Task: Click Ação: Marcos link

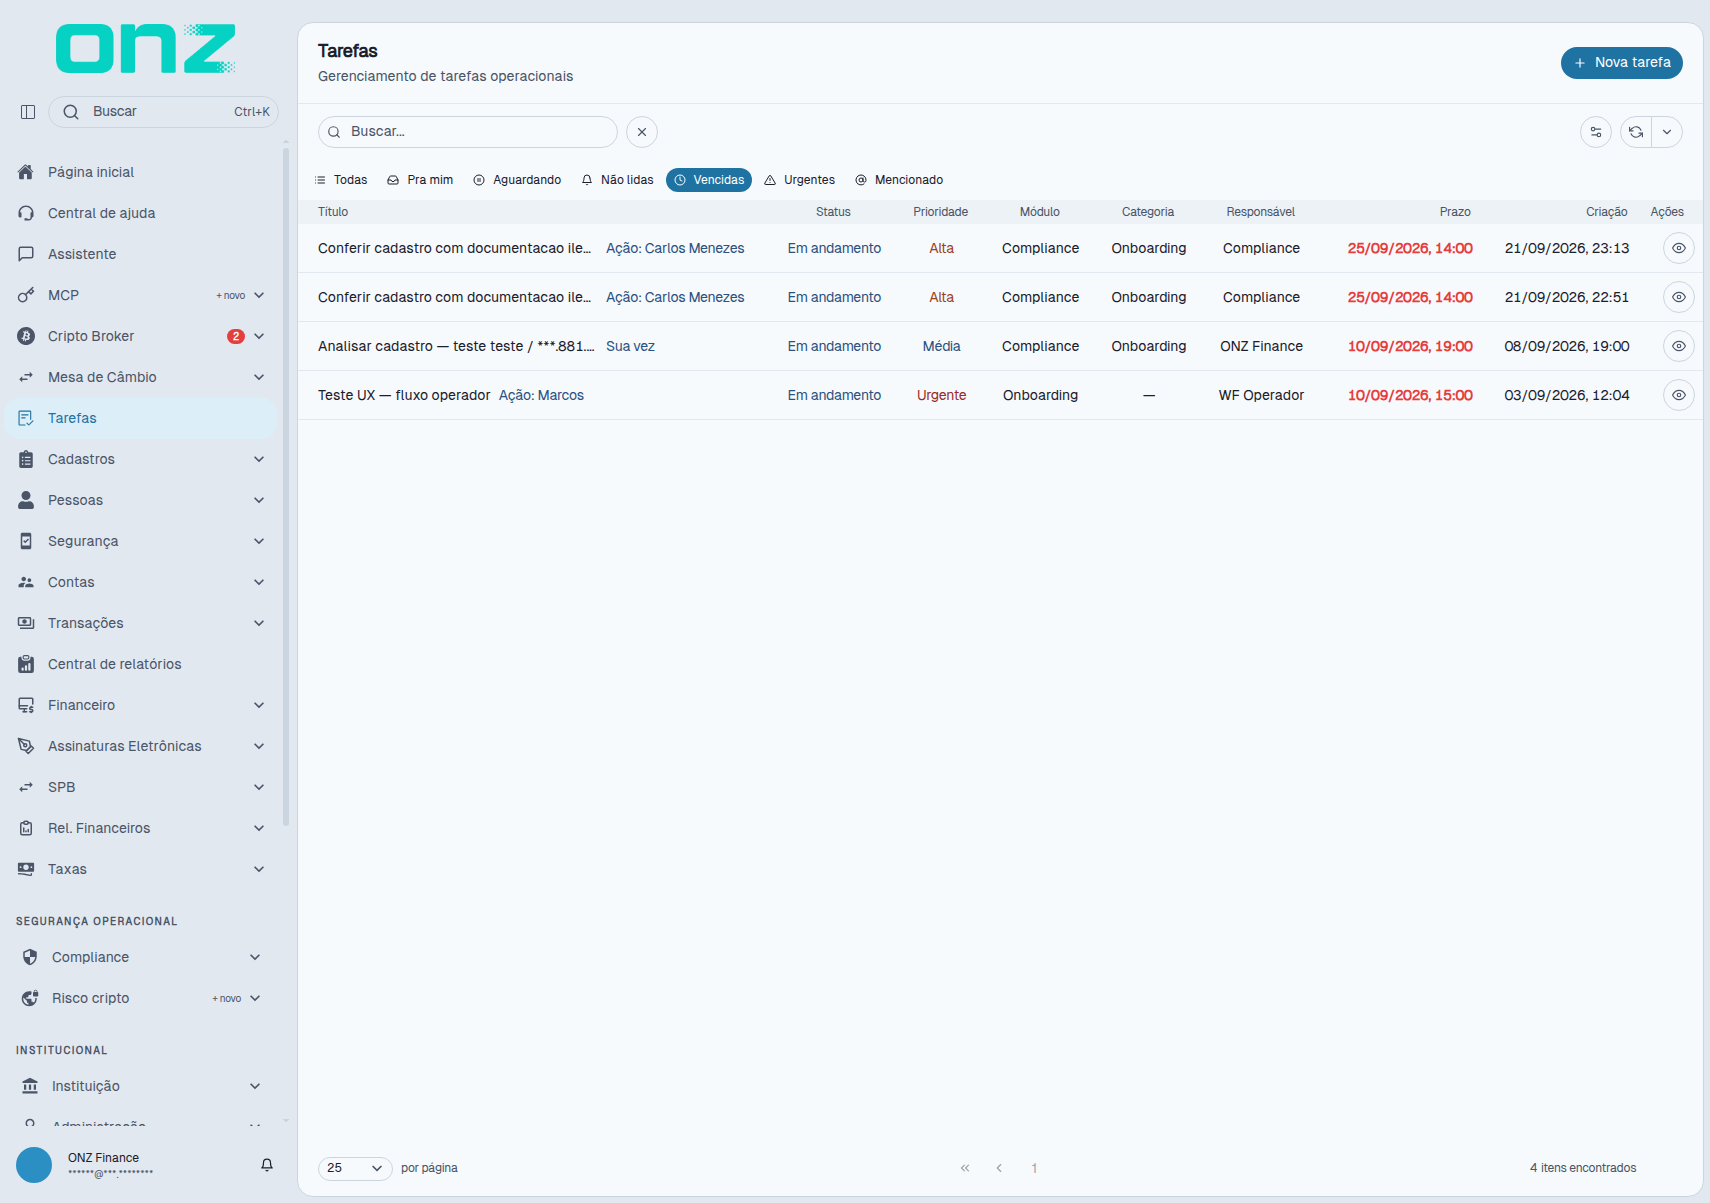Action: [541, 395]
